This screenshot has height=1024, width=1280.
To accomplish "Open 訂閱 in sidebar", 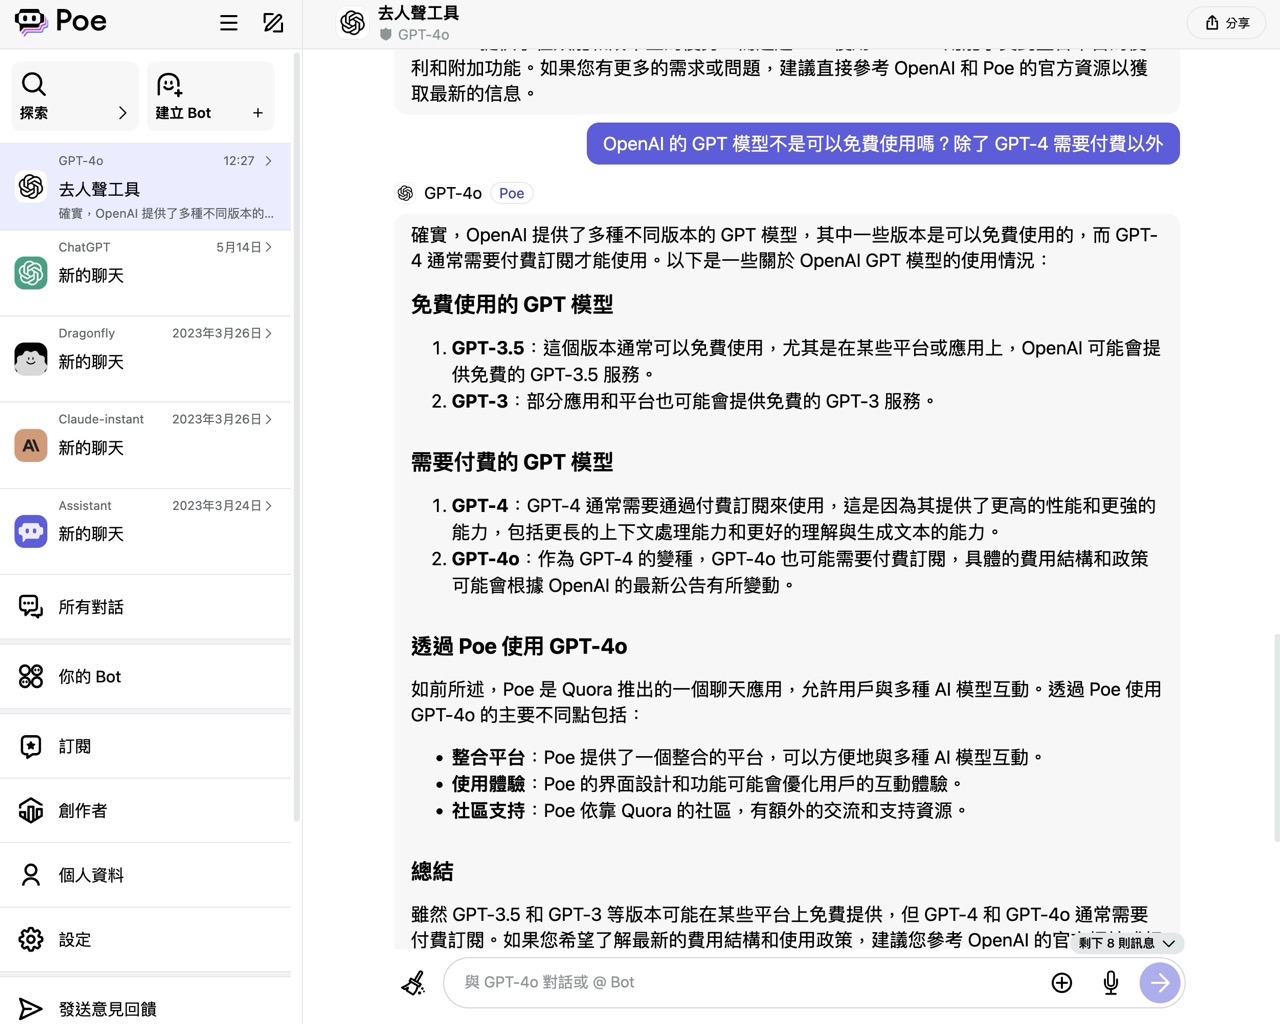I will coord(146,746).
